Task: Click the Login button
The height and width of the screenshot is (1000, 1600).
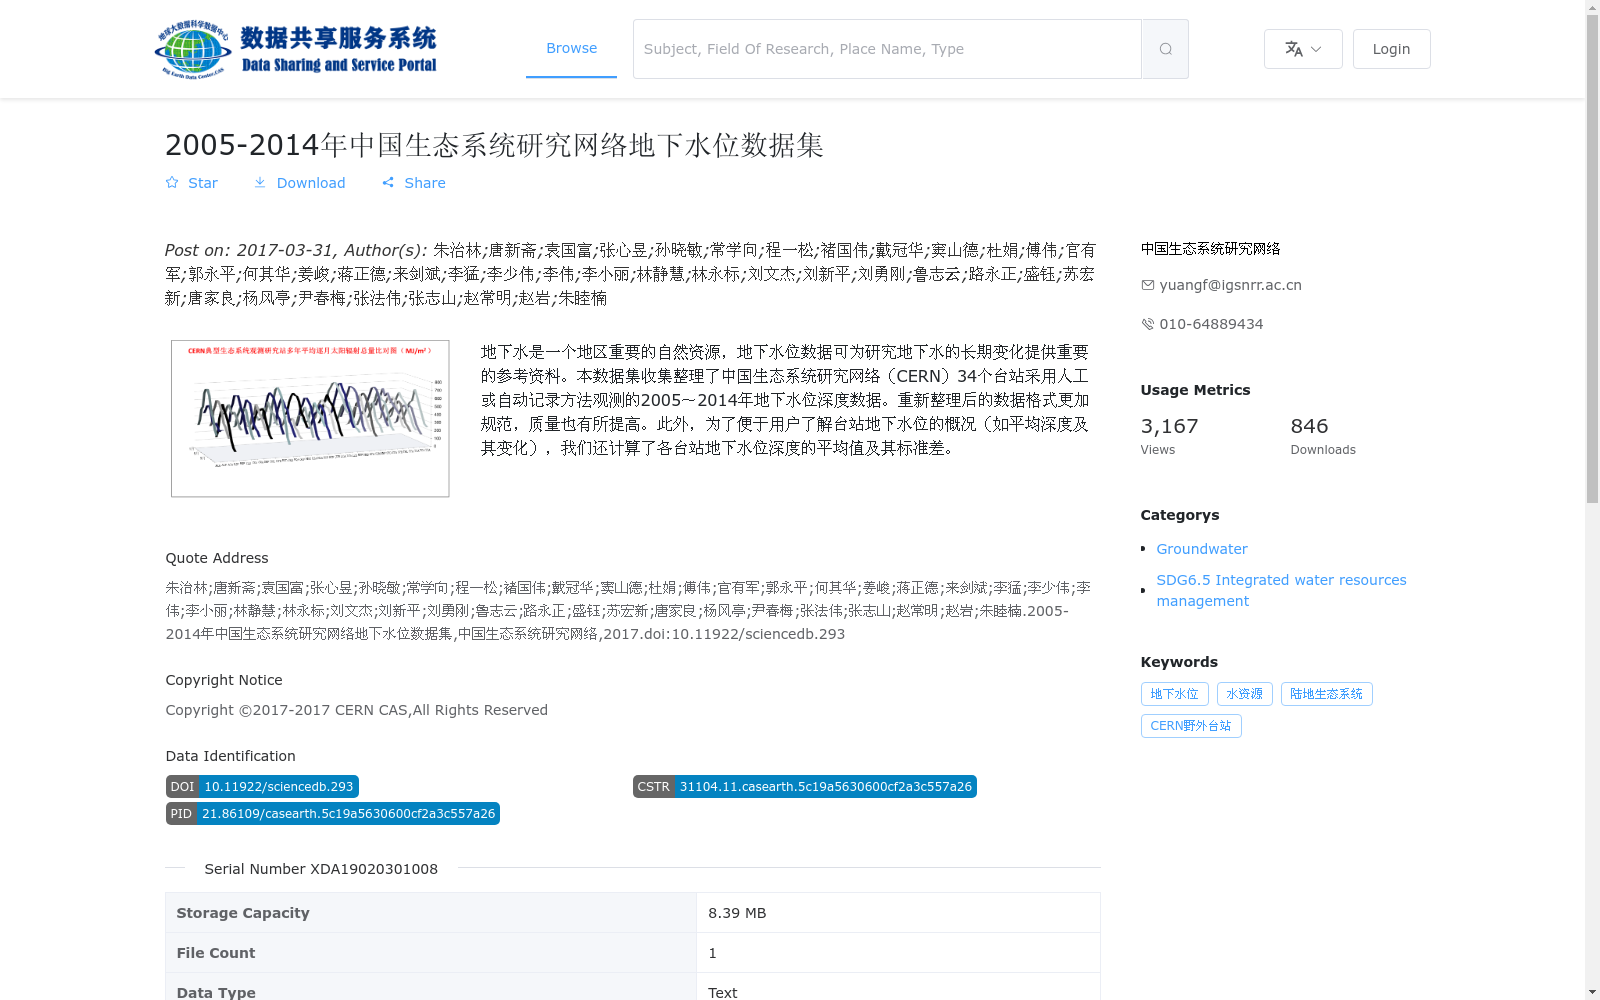Action: pos(1391,49)
